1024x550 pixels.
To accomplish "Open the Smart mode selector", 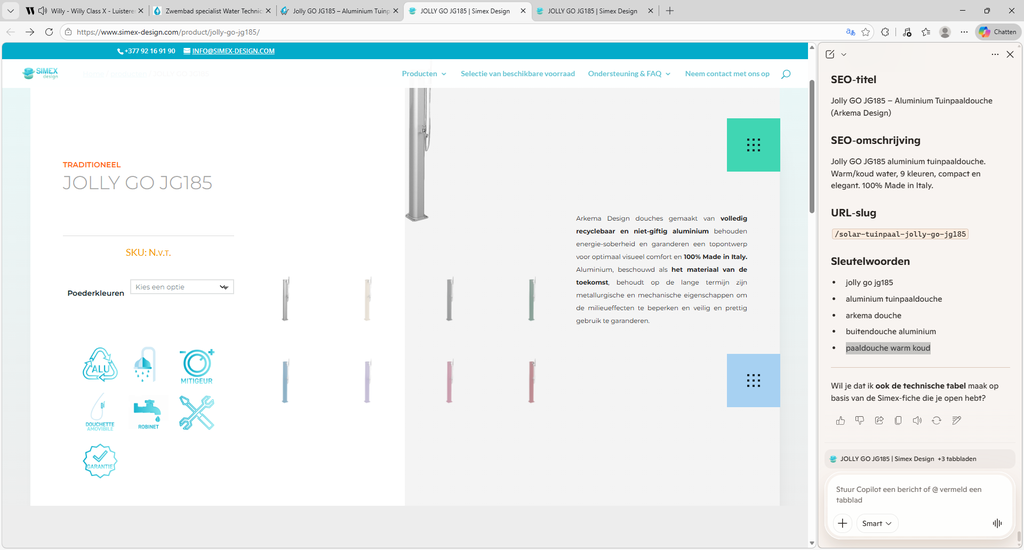I will point(877,523).
